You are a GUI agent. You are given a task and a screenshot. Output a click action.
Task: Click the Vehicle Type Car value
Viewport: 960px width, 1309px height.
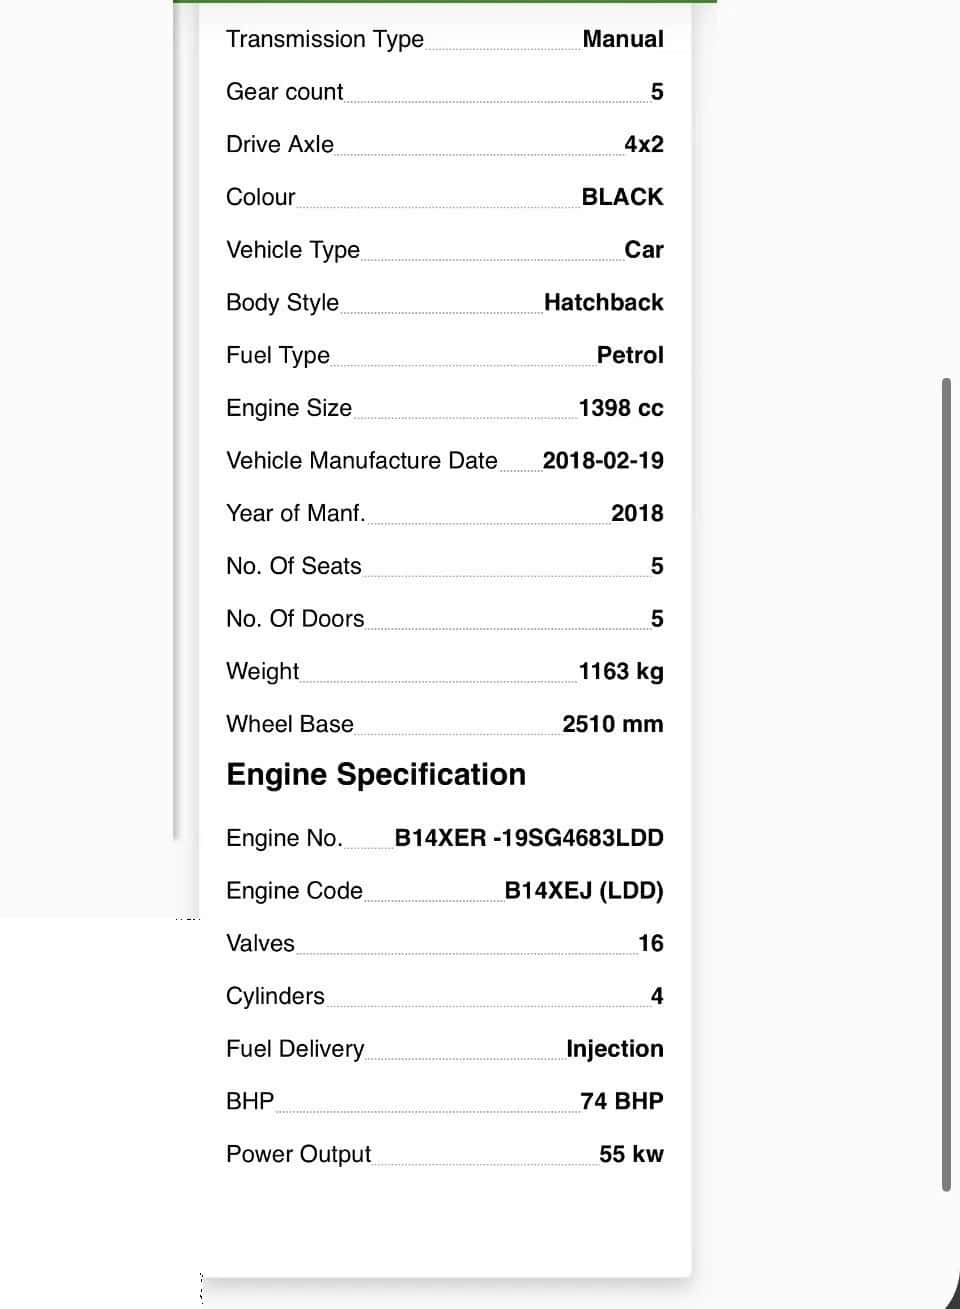coord(644,250)
